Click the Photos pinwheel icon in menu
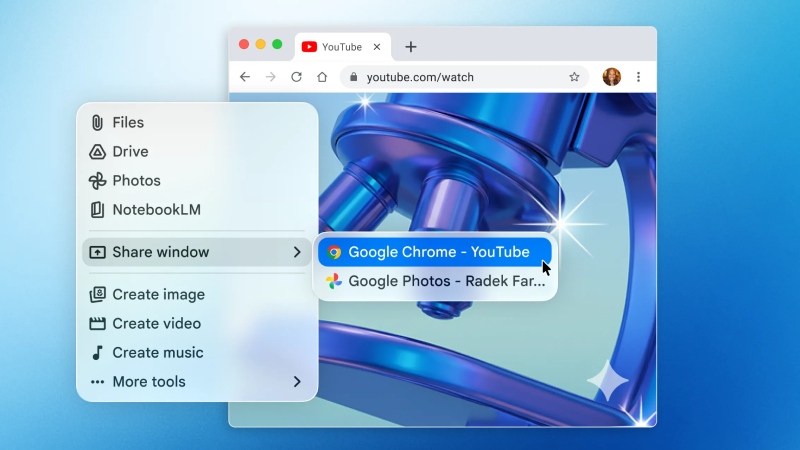 point(97,181)
